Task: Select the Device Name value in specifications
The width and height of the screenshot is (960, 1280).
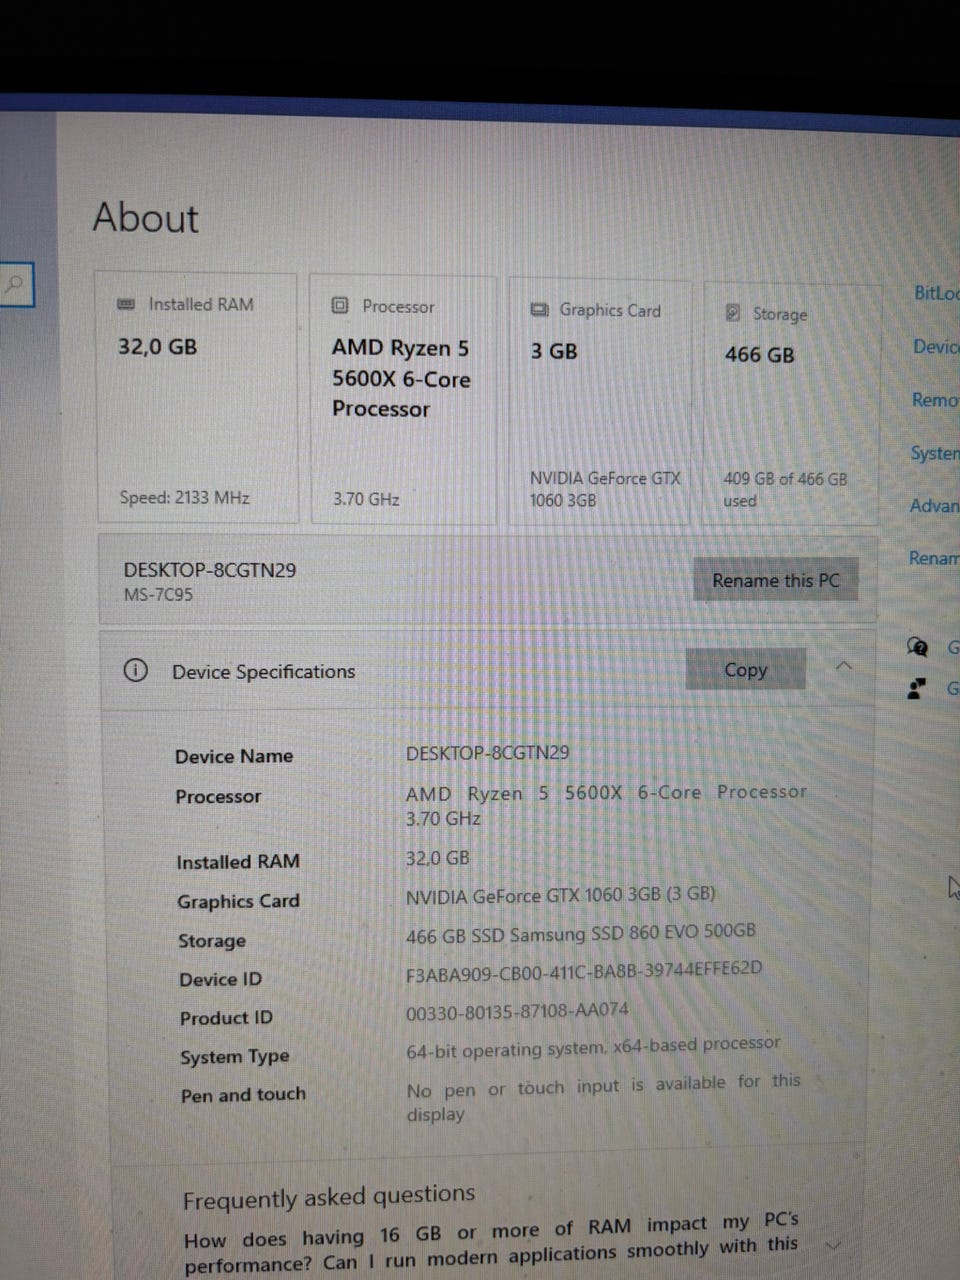Action: click(487, 753)
